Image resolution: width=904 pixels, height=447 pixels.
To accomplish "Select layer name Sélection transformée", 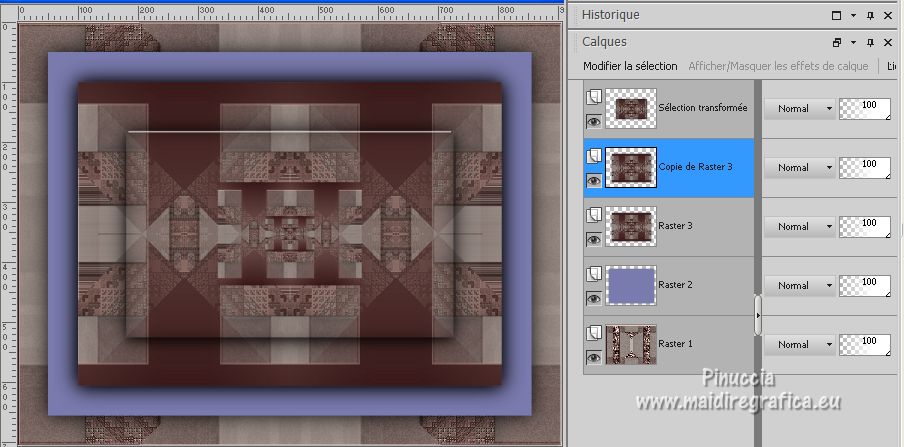I will pyautogui.click(x=703, y=108).
